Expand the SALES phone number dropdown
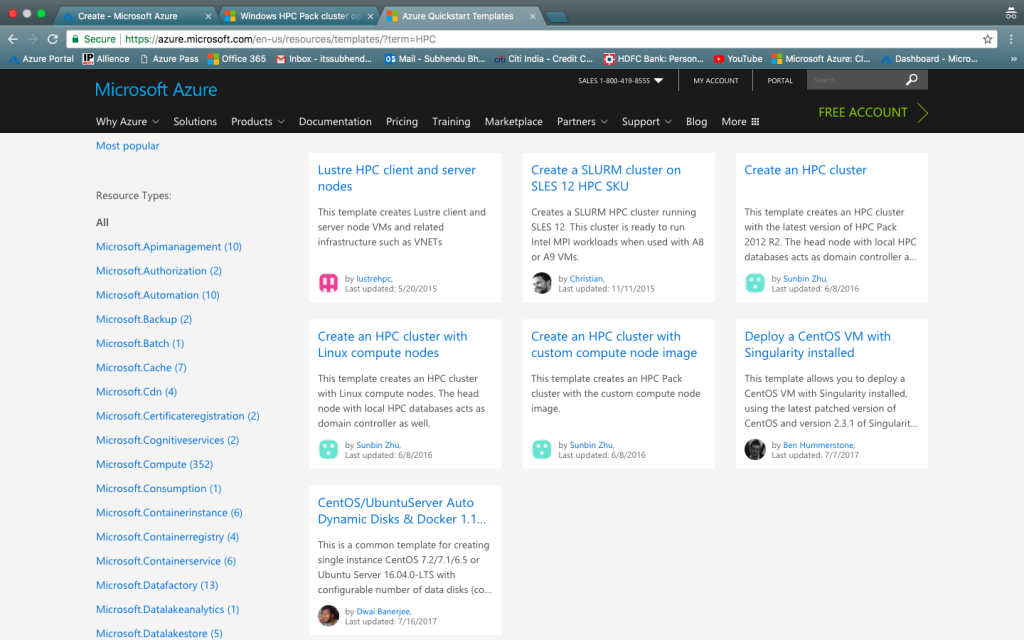 [x=658, y=80]
